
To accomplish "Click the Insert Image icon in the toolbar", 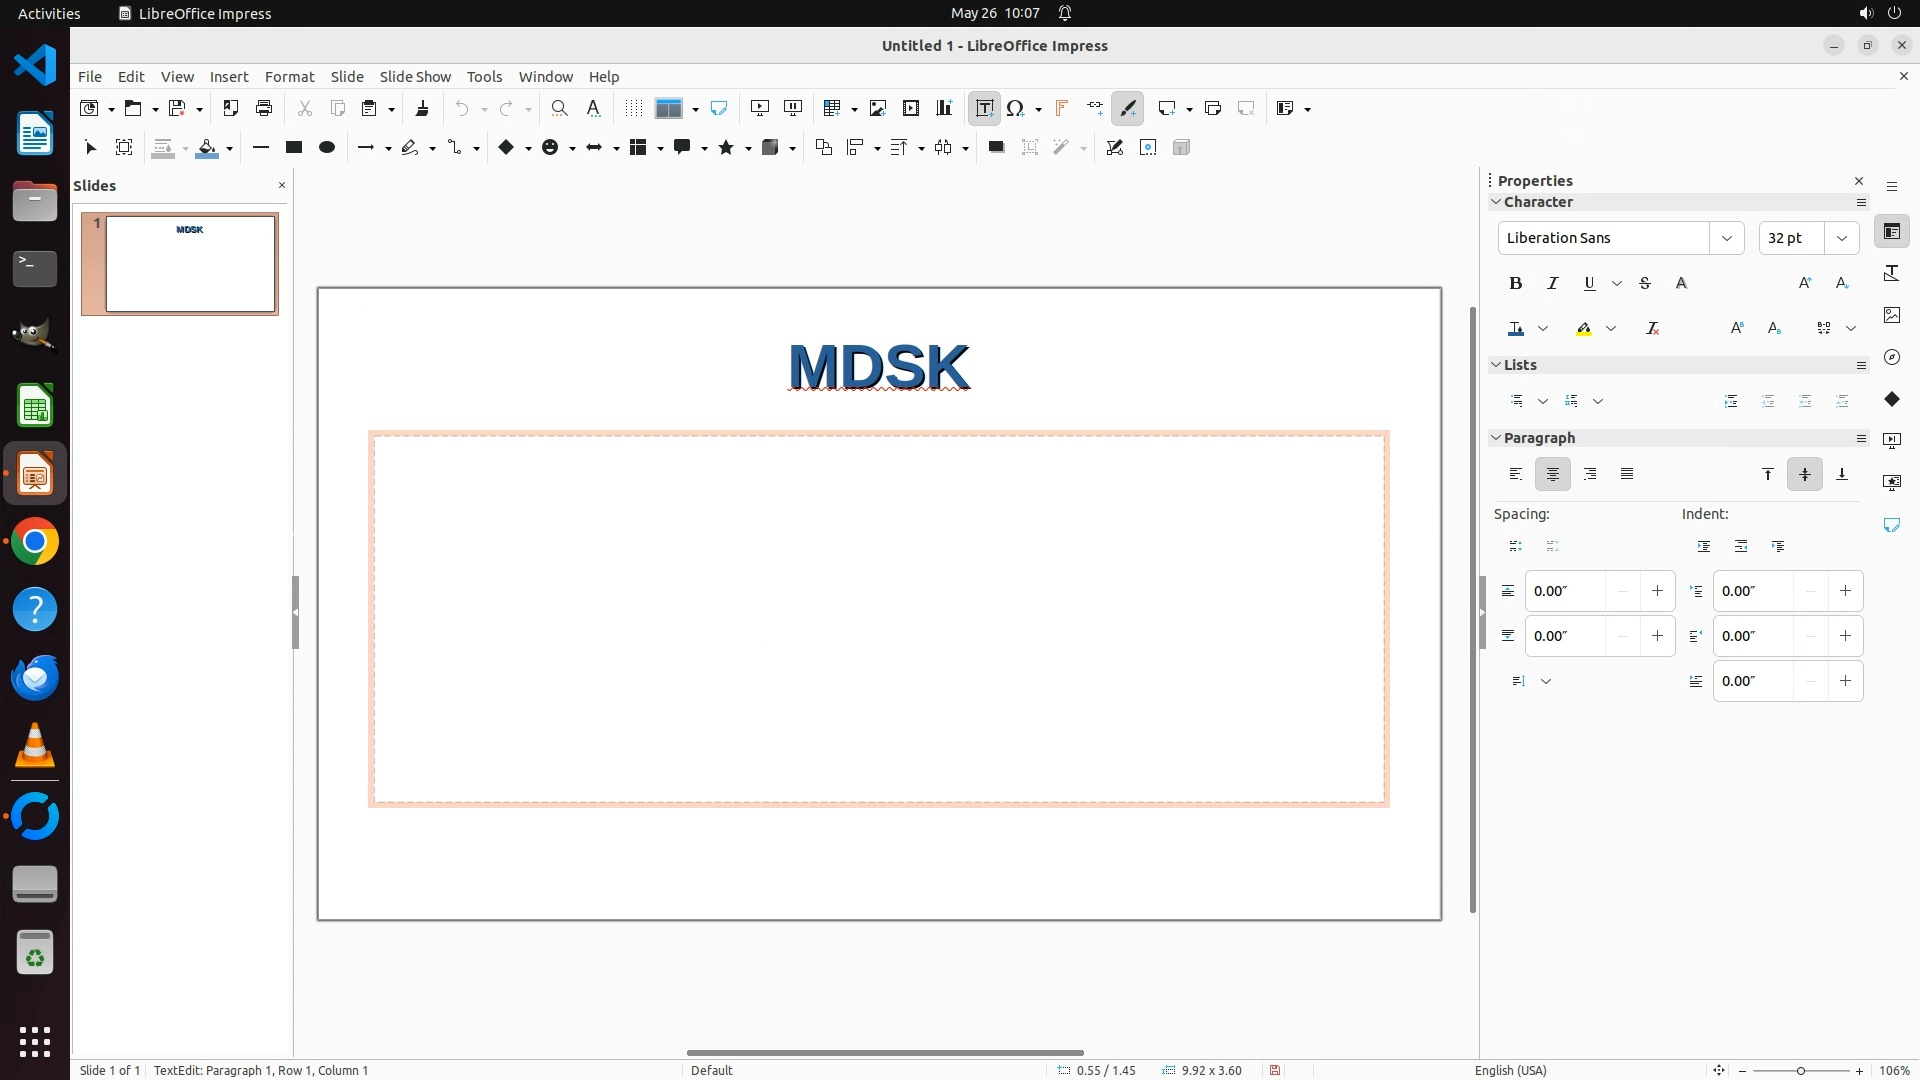I will [x=878, y=109].
